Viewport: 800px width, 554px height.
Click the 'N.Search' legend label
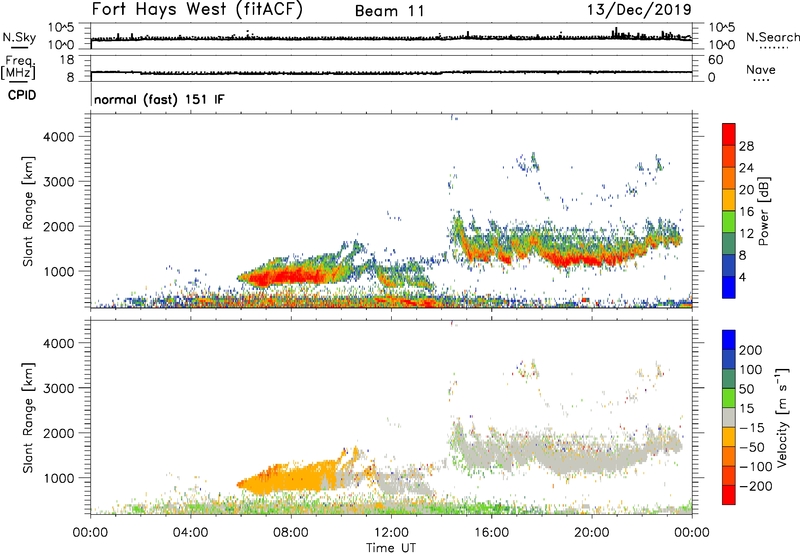(773, 37)
